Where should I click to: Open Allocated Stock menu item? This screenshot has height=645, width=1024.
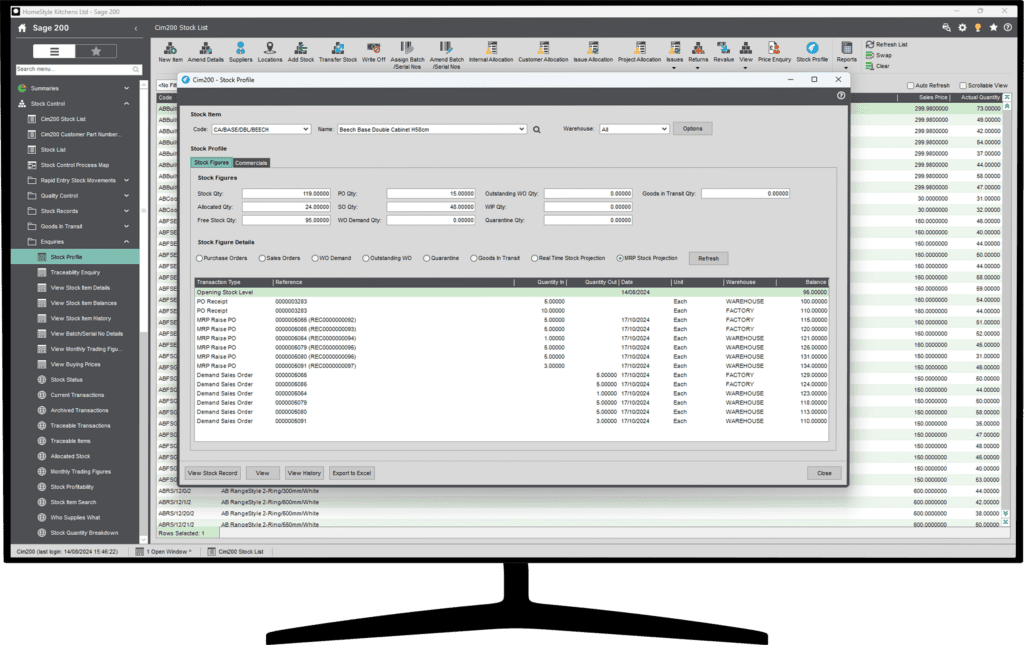pos(71,456)
